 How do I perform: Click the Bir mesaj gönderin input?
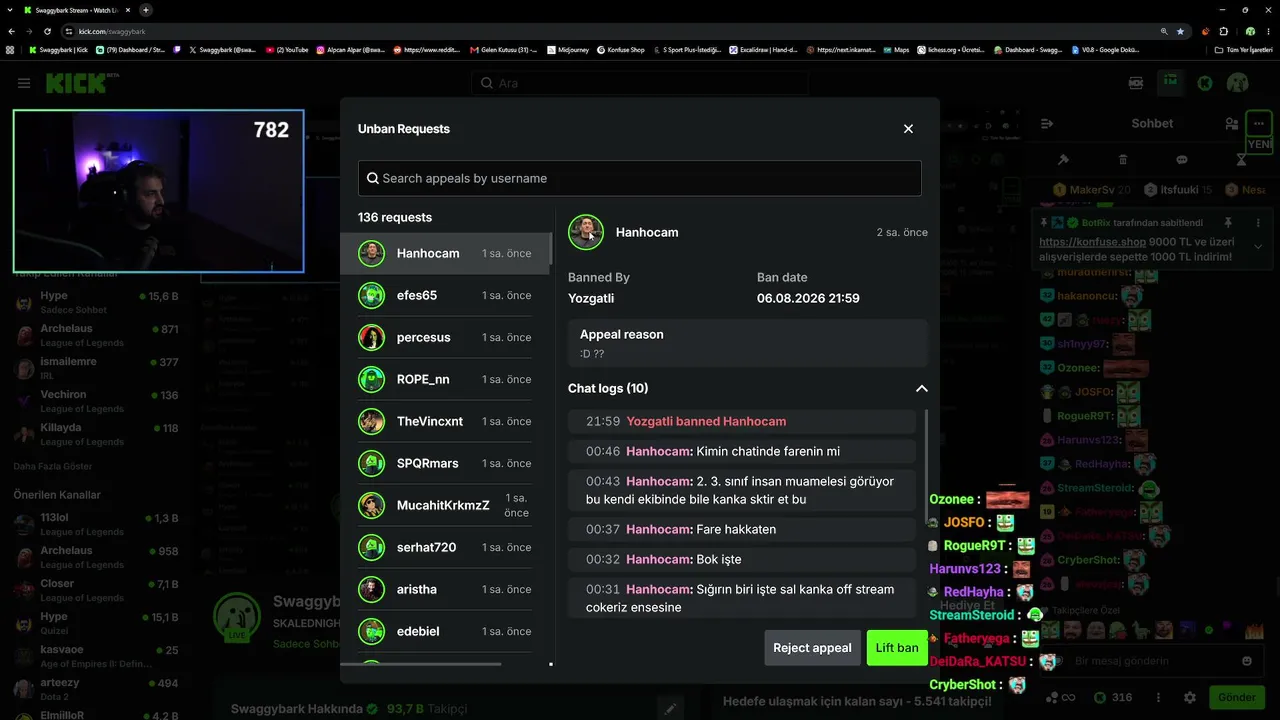click(1150, 661)
